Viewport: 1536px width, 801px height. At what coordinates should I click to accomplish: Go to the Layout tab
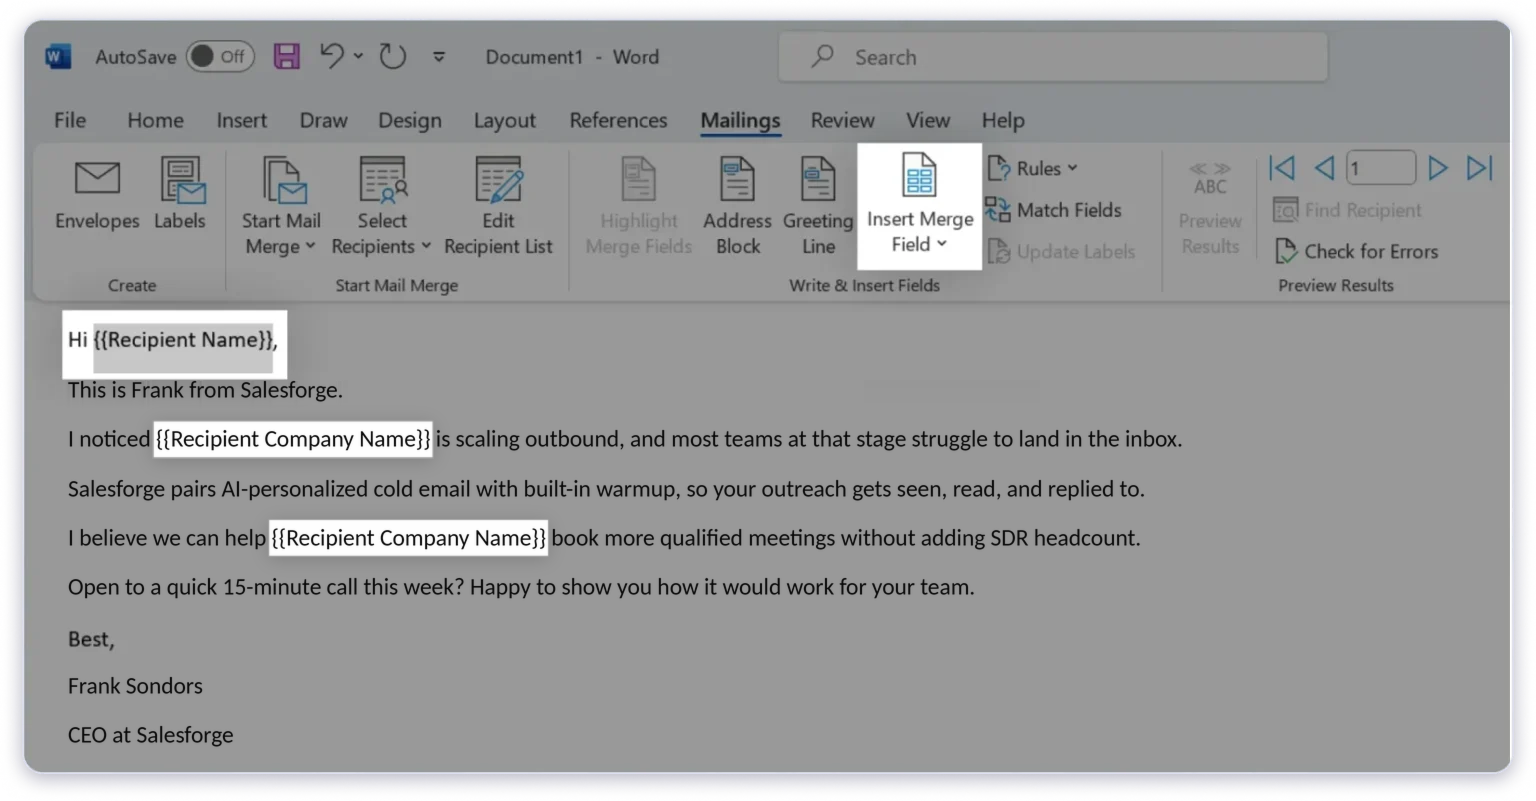tap(505, 120)
